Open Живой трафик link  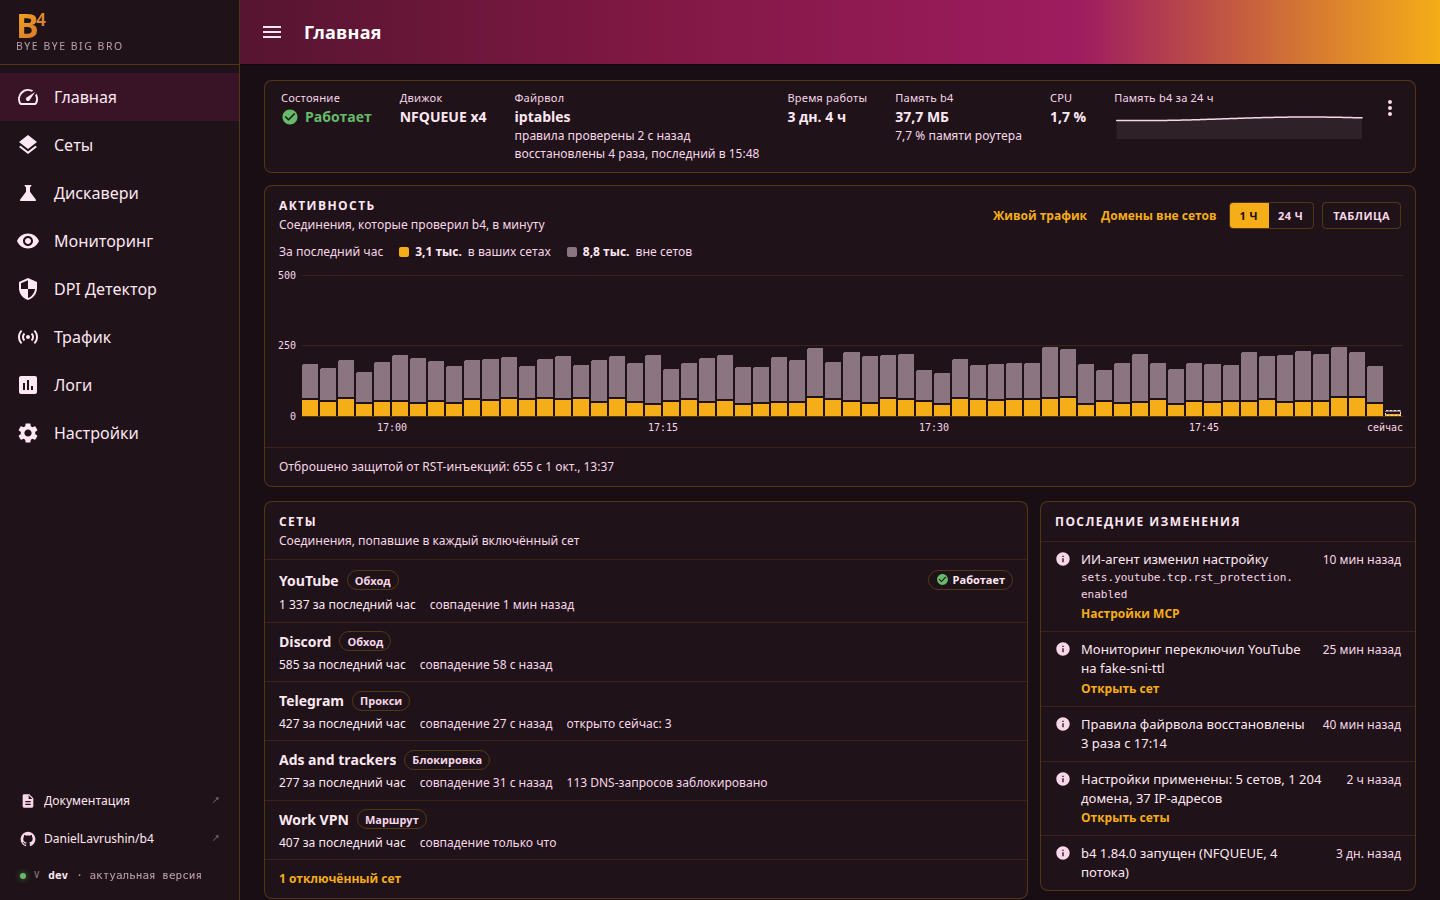pos(1040,216)
